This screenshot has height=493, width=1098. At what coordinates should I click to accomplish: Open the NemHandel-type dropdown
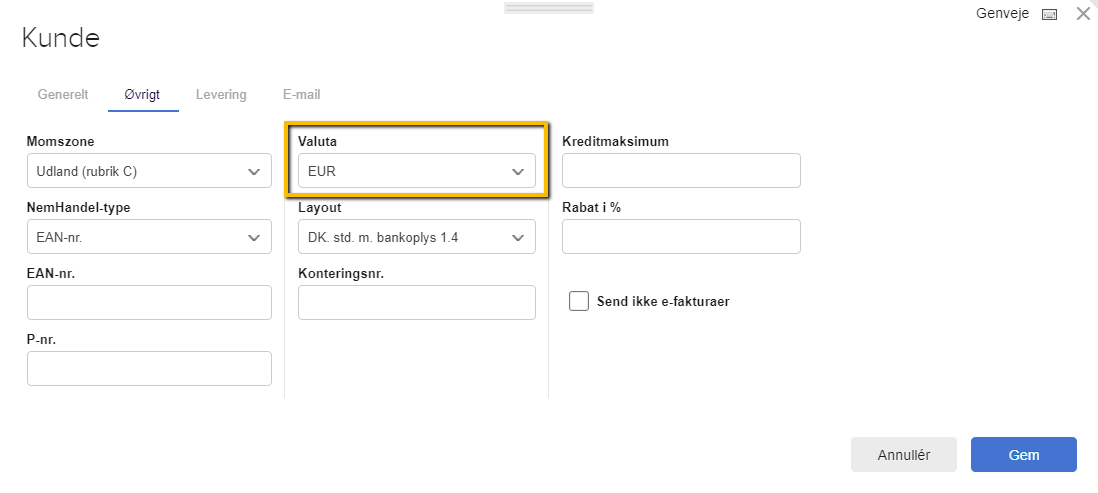coord(149,237)
